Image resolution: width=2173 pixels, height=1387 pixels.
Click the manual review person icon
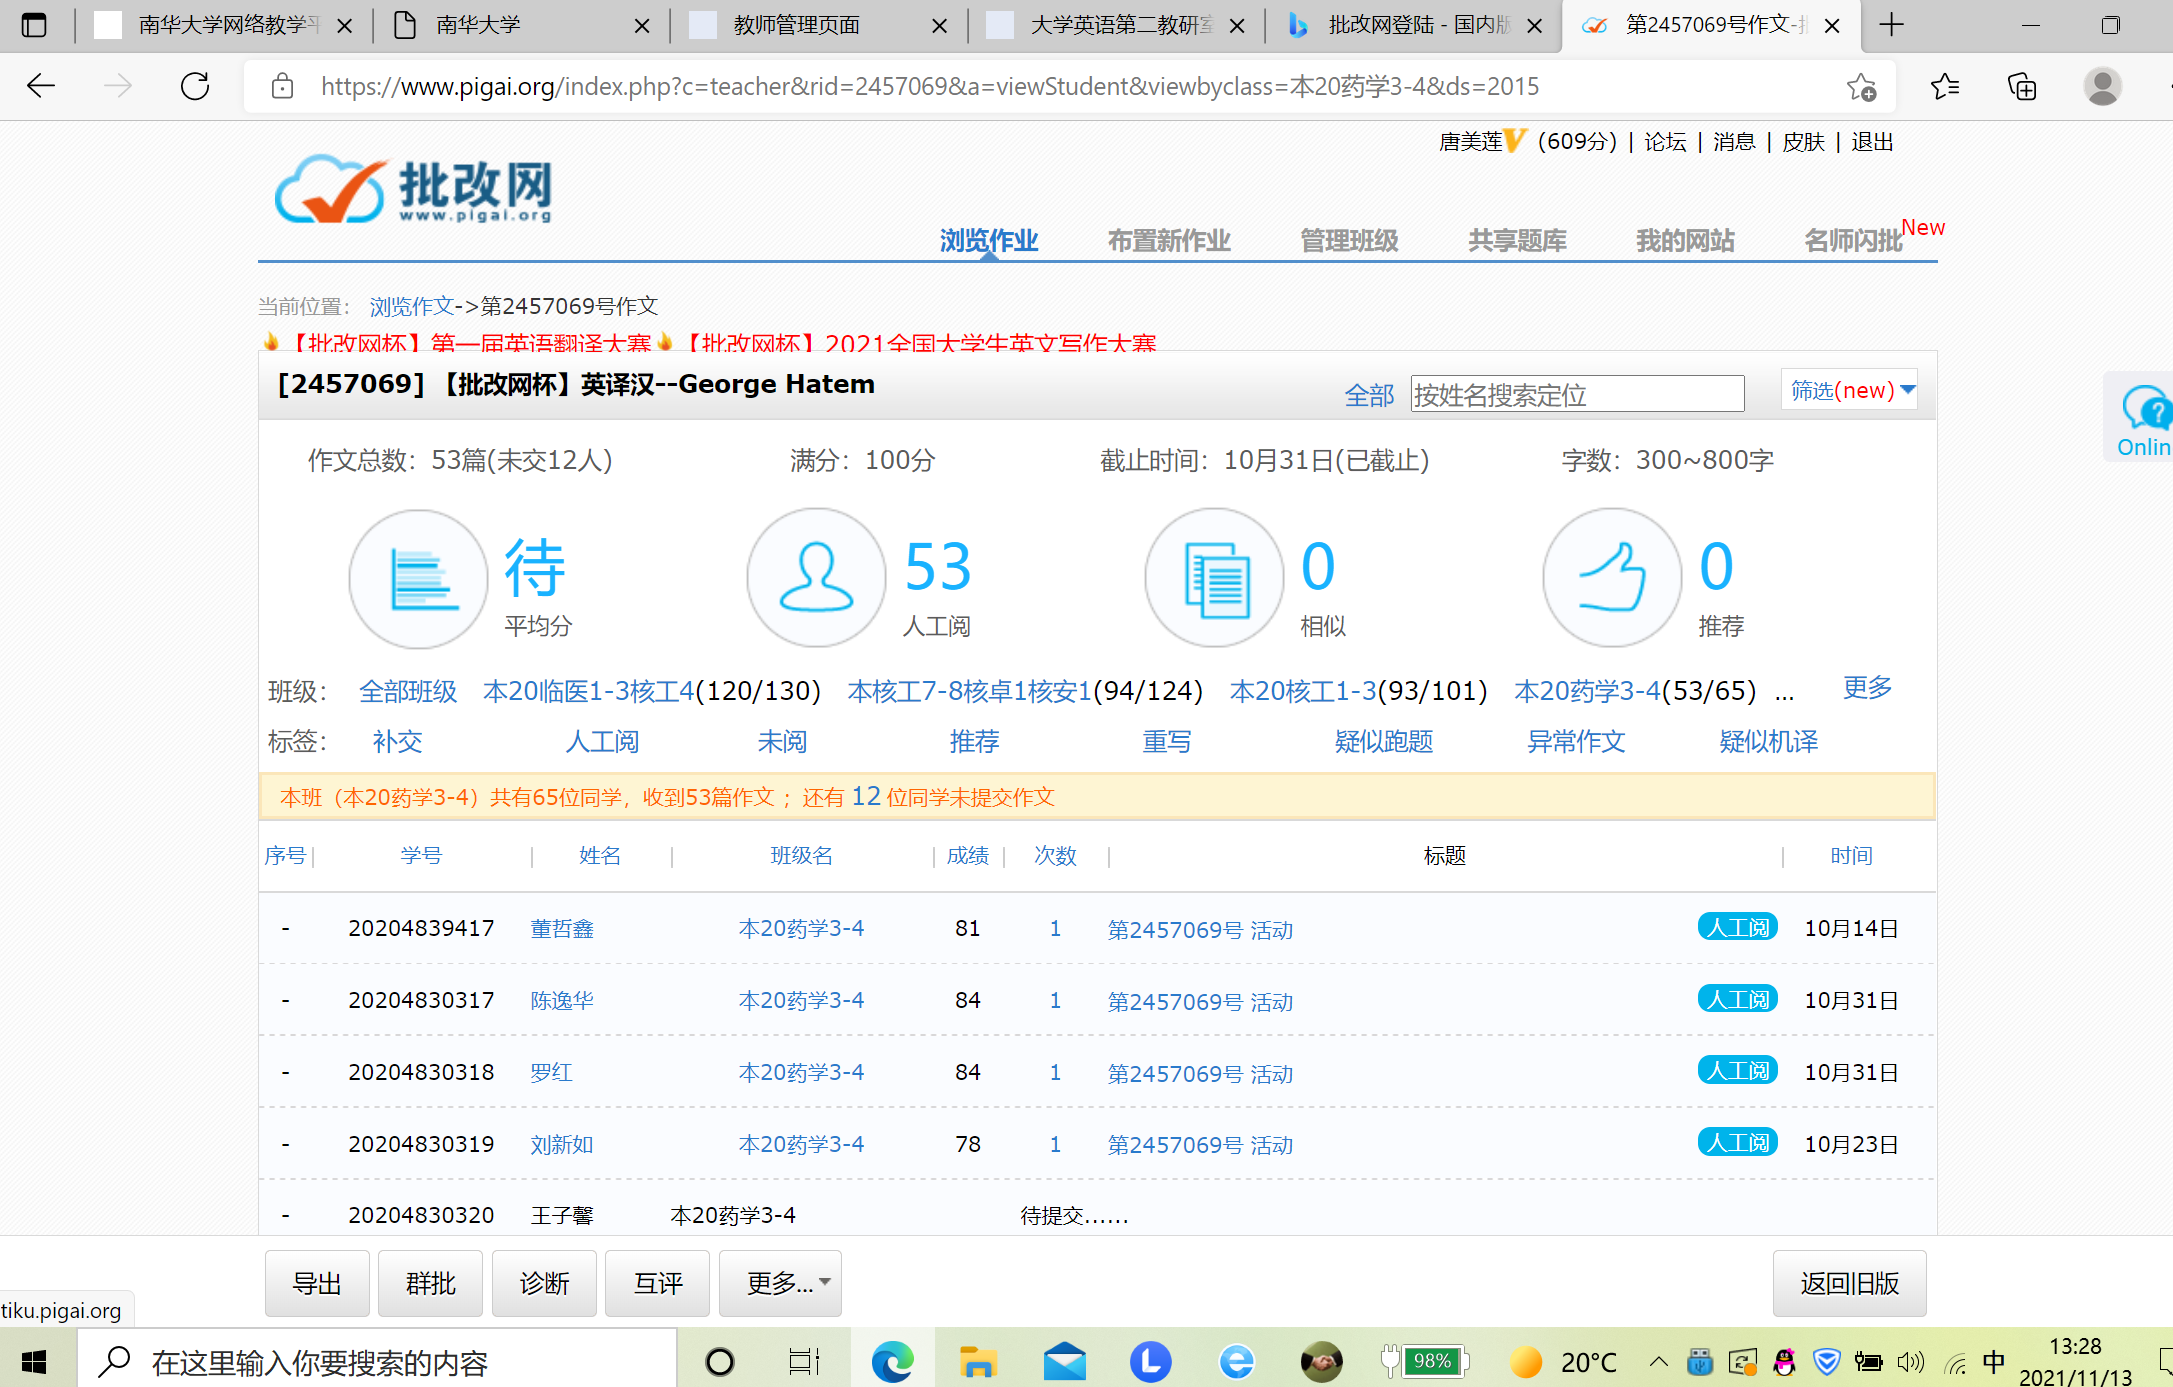pos(816,578)
